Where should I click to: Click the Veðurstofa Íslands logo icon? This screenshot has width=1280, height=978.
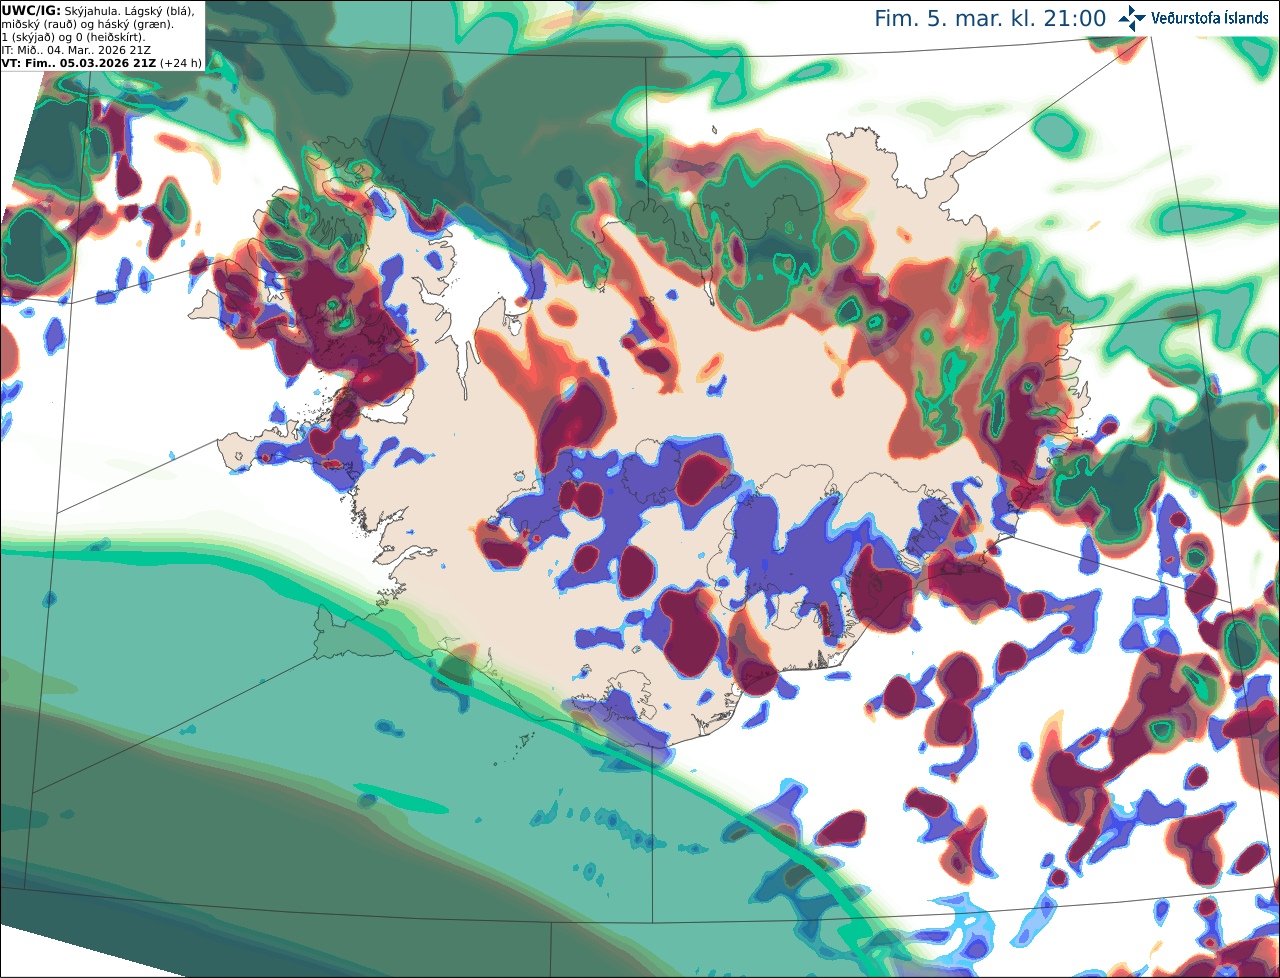(x=1132, y=18)
